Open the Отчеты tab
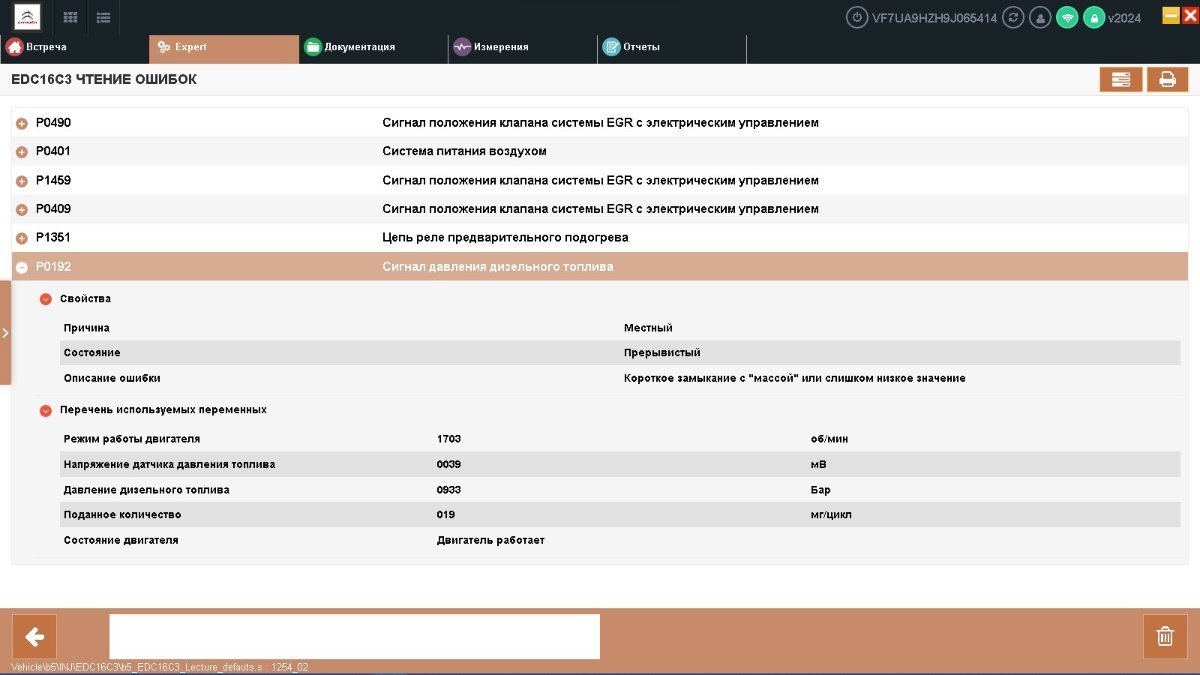1200x675 pixels. (x=640, y=47)
